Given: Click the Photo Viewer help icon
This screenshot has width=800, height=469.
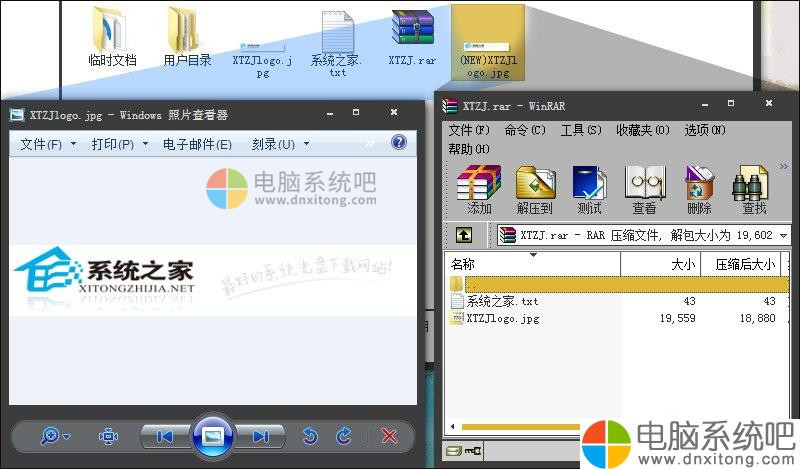Looking at the screenshot, I should [398, 142].
